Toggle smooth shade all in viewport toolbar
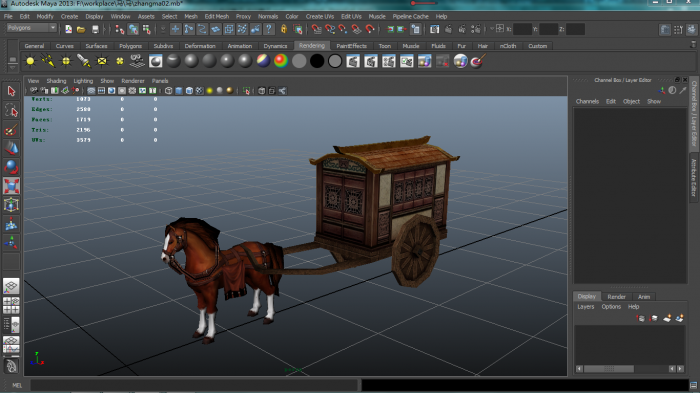 coord(179,91)
